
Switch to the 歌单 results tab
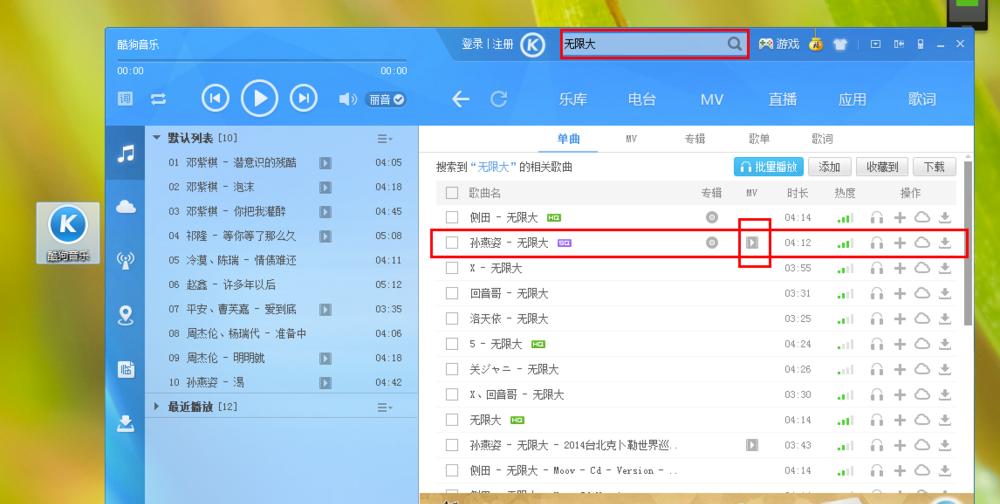coord(759,138)
